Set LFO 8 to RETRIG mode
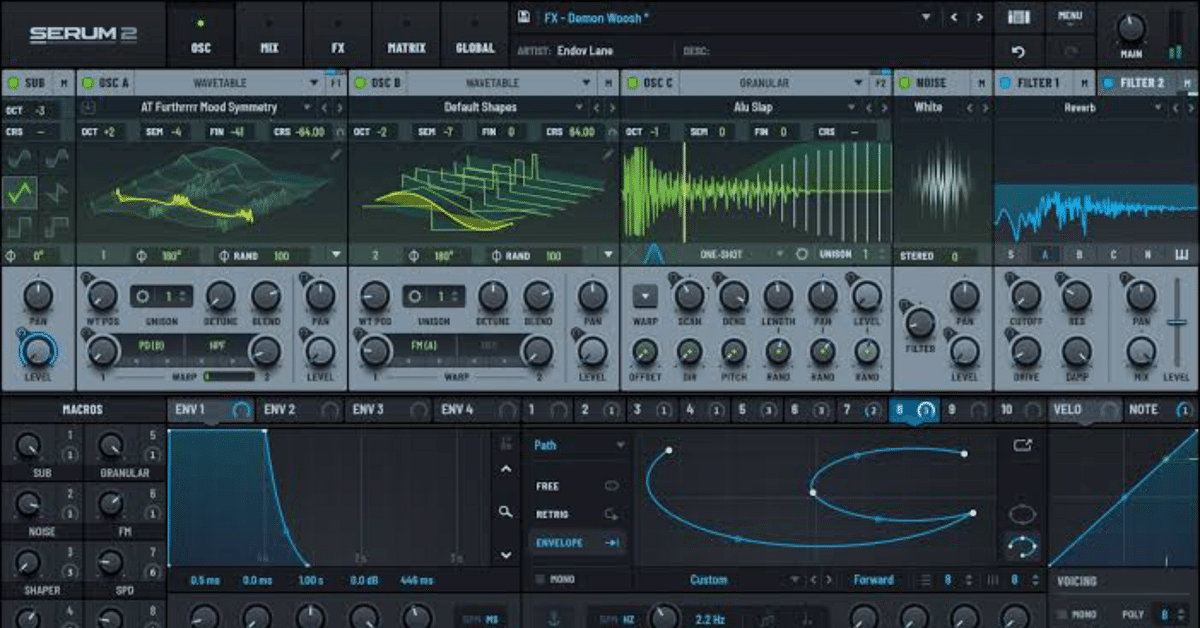This screenshot has width=1200, height=628. (x=548, y=512)
